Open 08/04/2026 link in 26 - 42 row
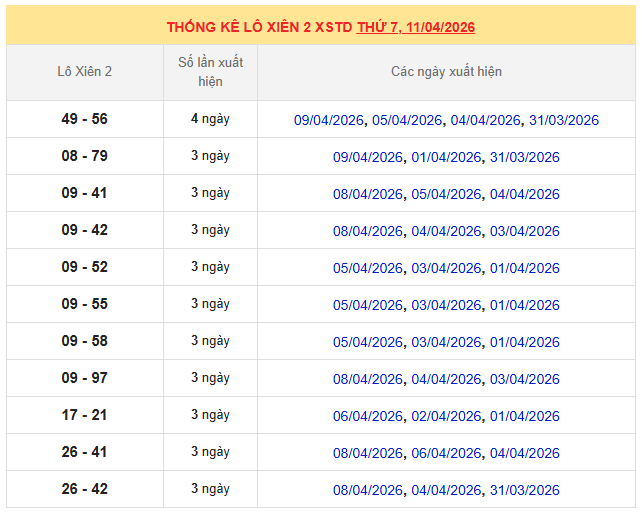The height and width of the screenshot is (512, 642). coord(368,490)
